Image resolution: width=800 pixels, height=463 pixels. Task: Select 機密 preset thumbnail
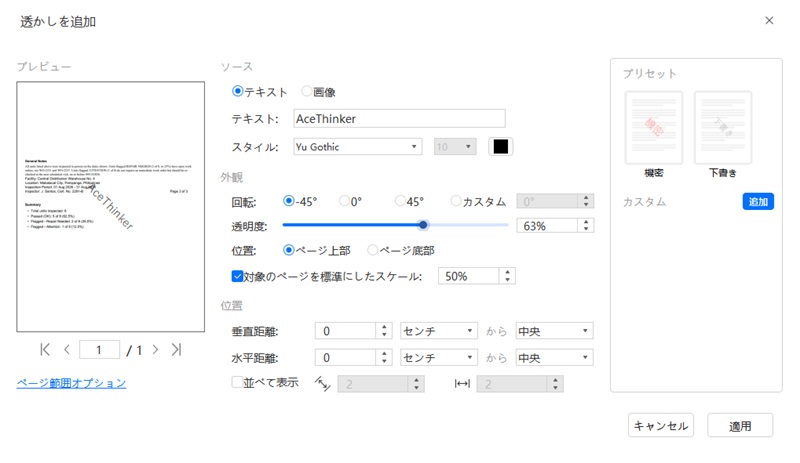[x=654, y=128]
